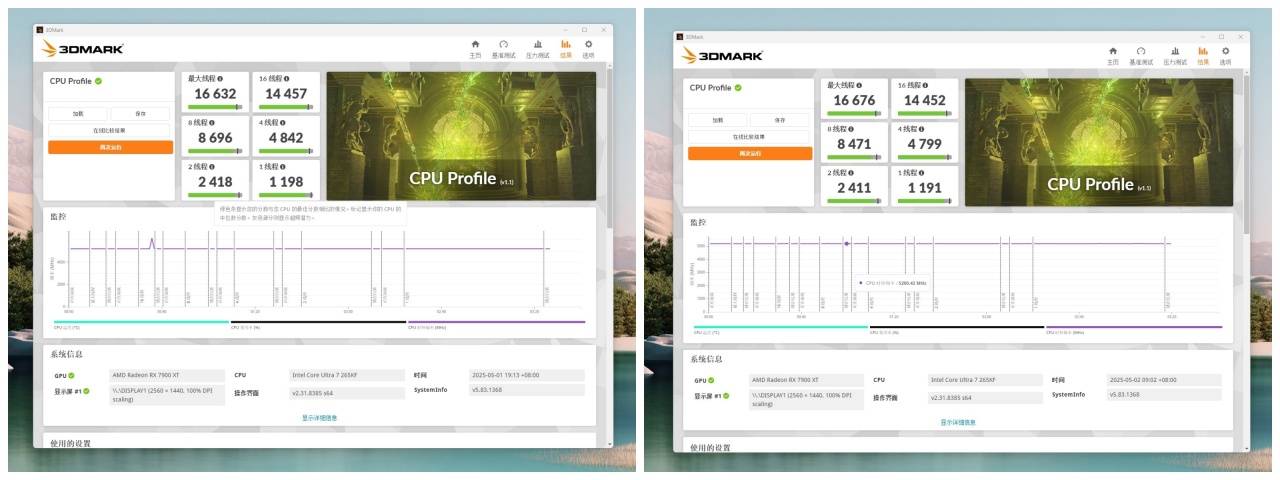Click info icon beside 8 线程 above 8 471
The height and width of the screenshot is (480, 1280).
[850, 129]
